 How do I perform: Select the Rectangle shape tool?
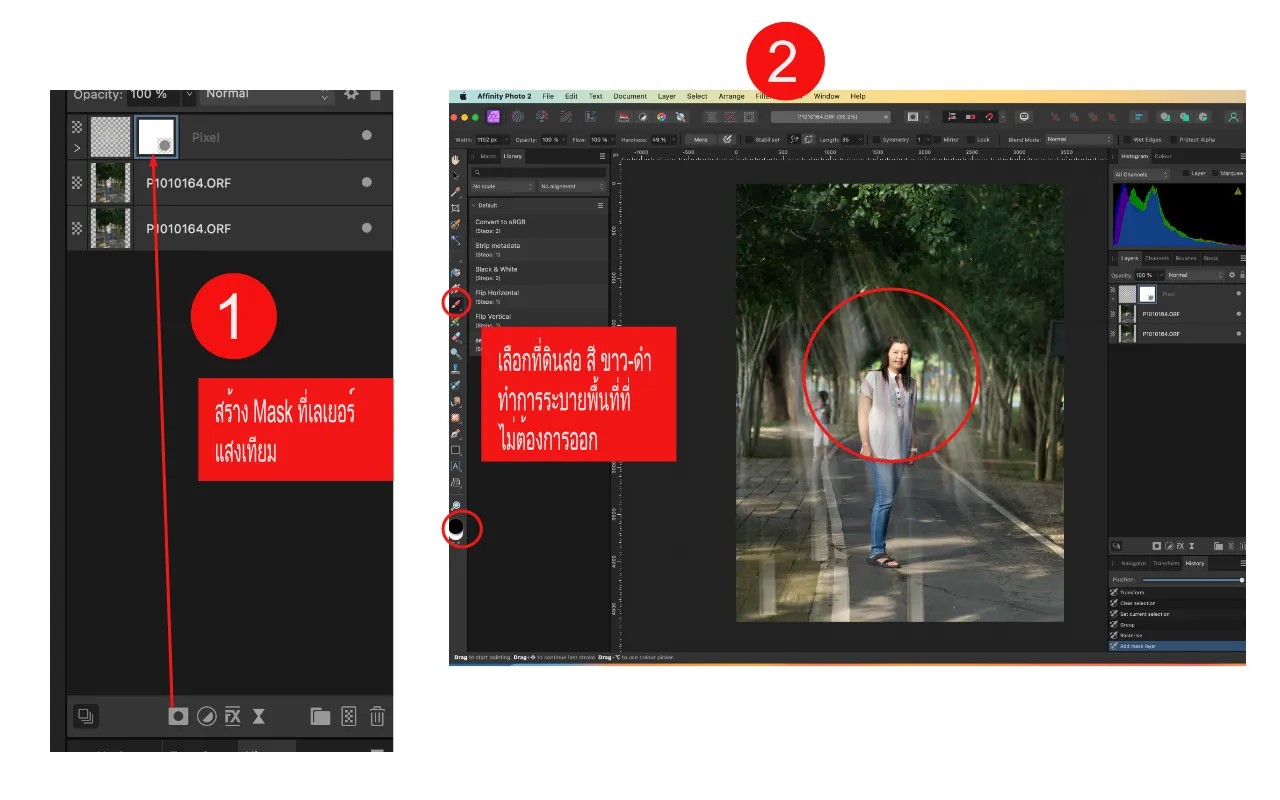pos(456,450)
